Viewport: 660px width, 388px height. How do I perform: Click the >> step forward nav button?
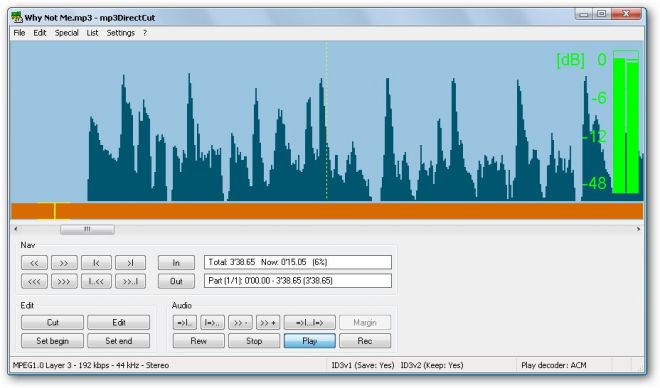click(64, 263)
